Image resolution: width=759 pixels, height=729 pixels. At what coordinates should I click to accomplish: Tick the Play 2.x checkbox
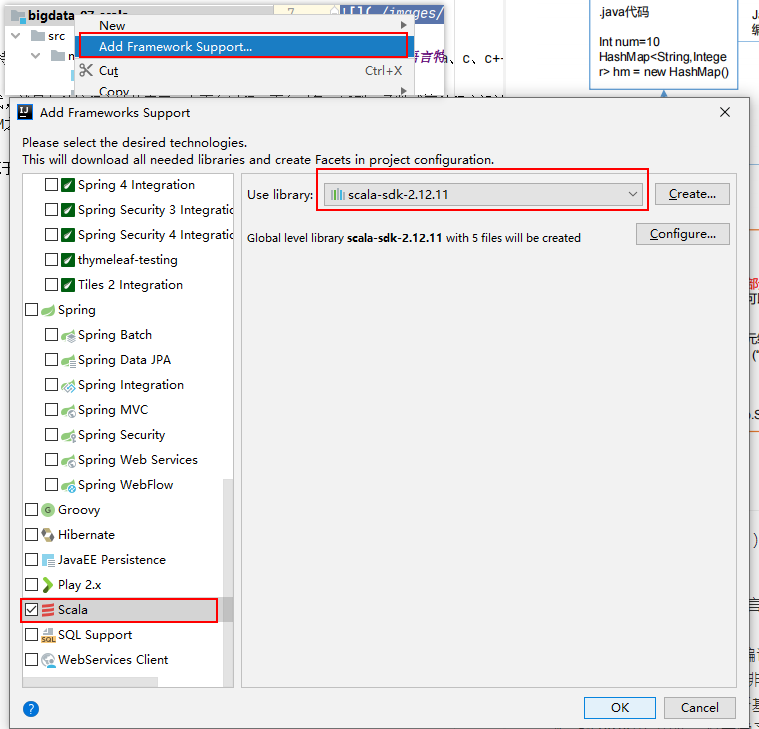31,585
